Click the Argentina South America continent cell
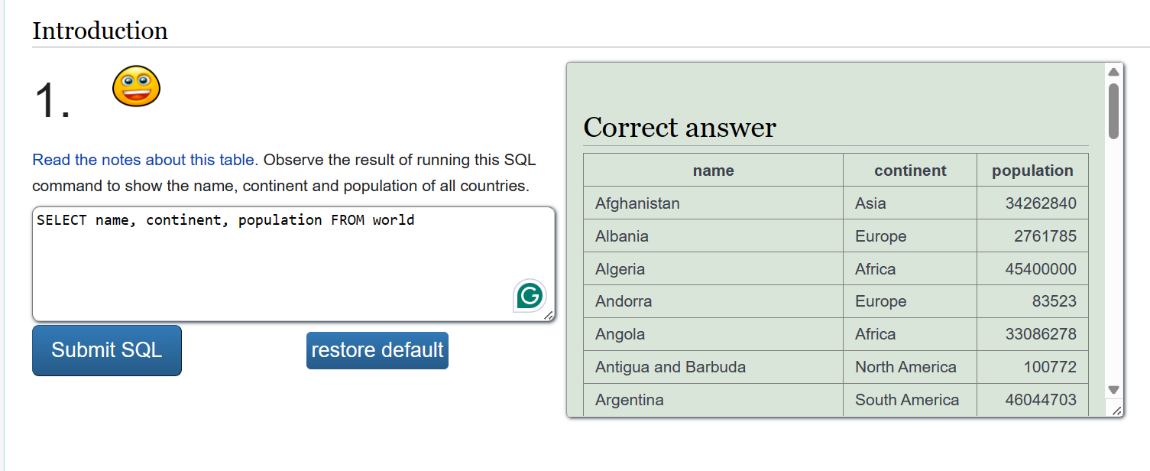 [910, 400]
